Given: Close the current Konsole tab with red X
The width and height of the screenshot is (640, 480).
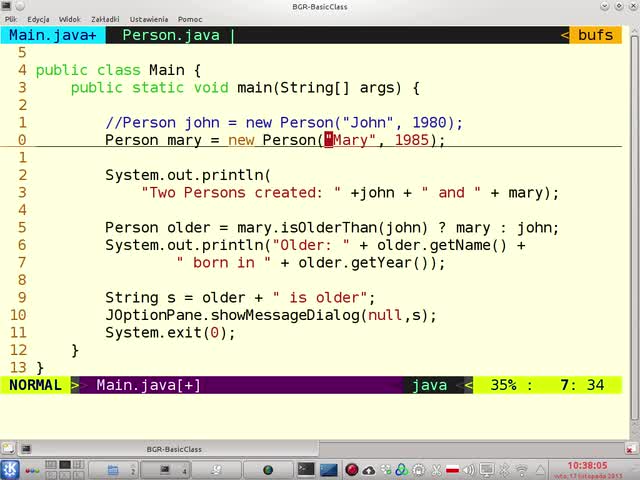Looking at the screenshot, I should tap(629, 450).
